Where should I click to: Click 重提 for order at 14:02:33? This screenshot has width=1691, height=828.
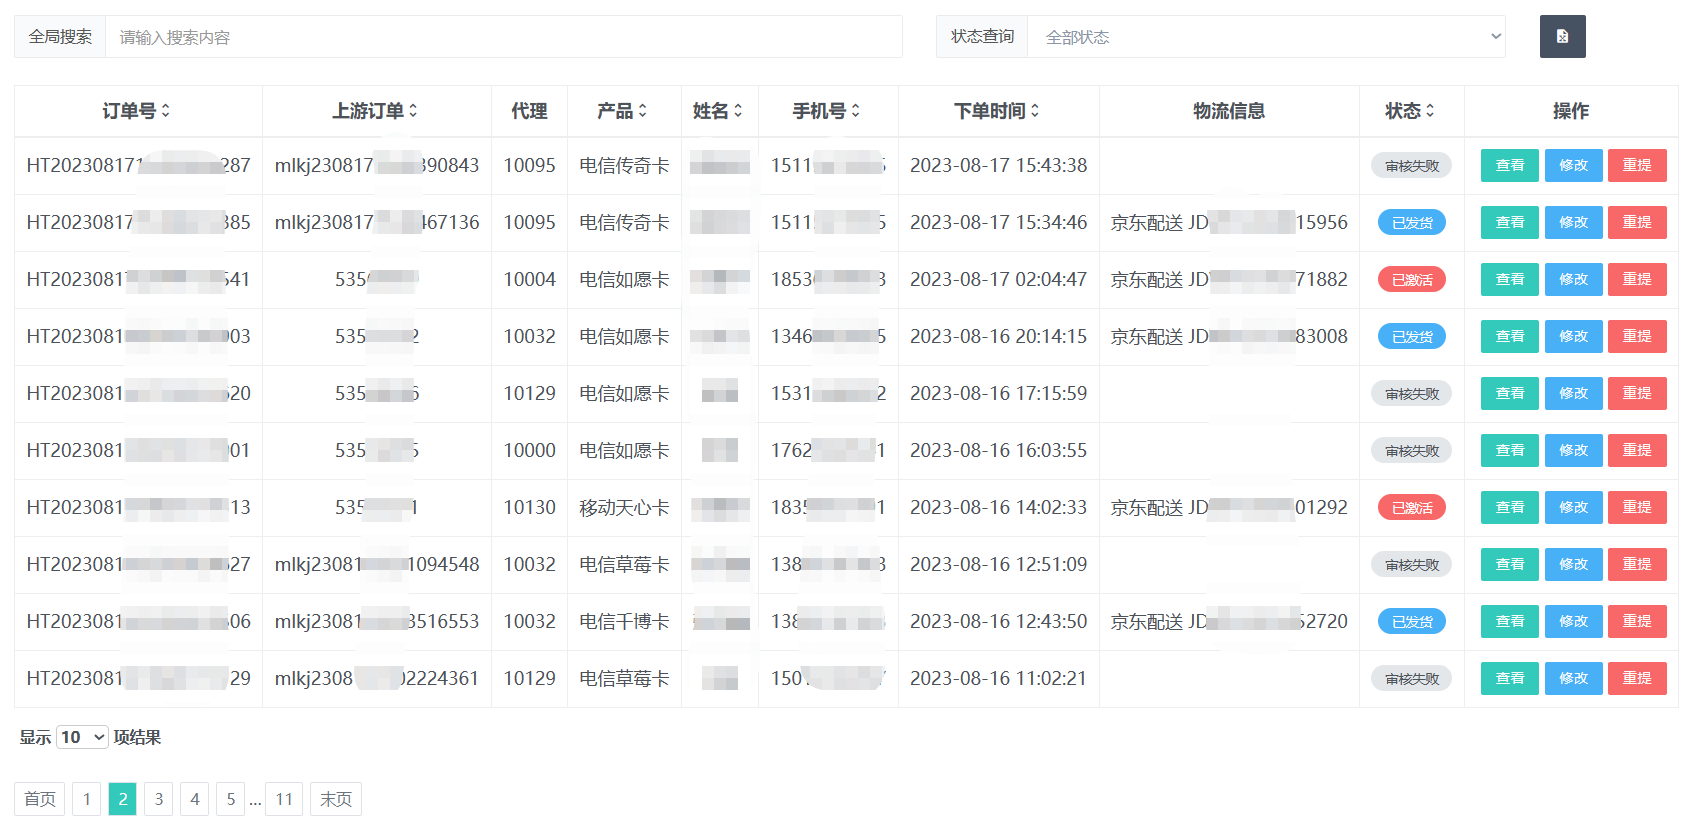tap(1637, 507)
